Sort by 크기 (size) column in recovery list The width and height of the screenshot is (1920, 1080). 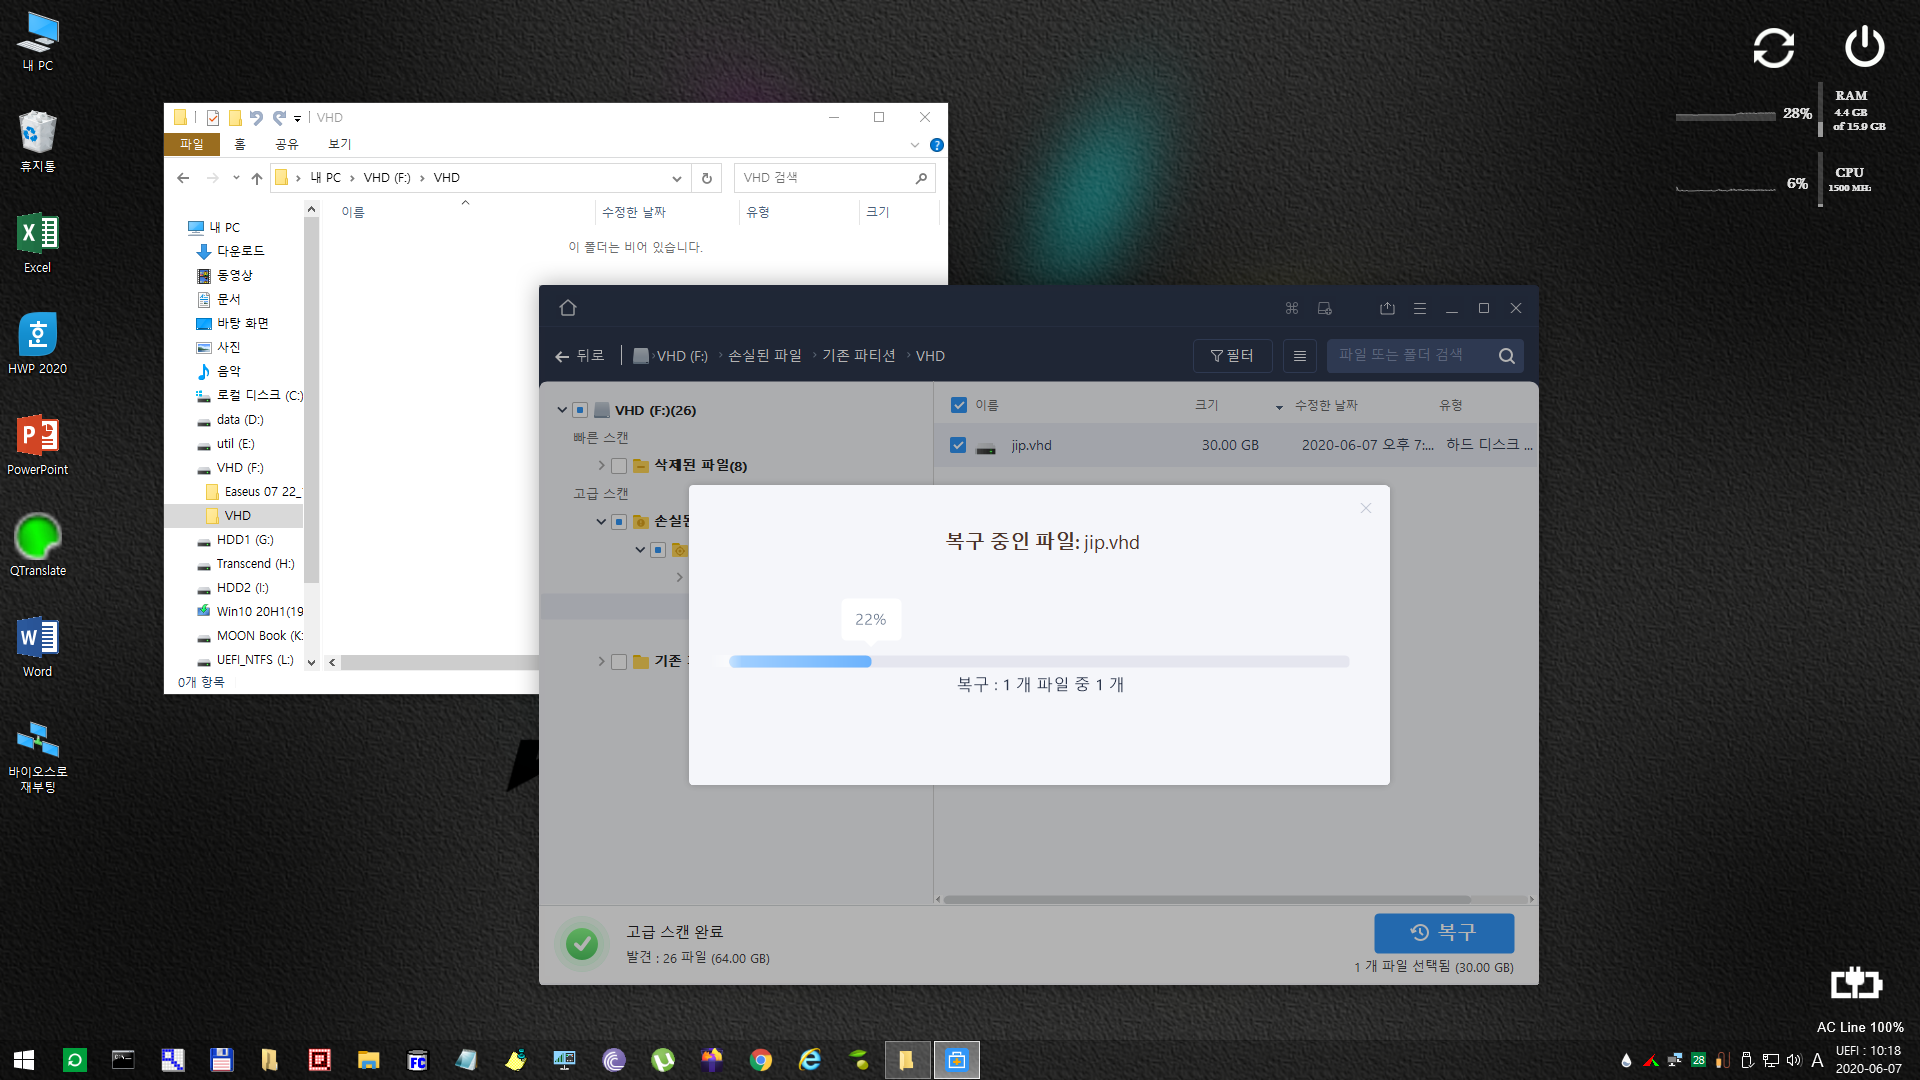click(1207, 405)
